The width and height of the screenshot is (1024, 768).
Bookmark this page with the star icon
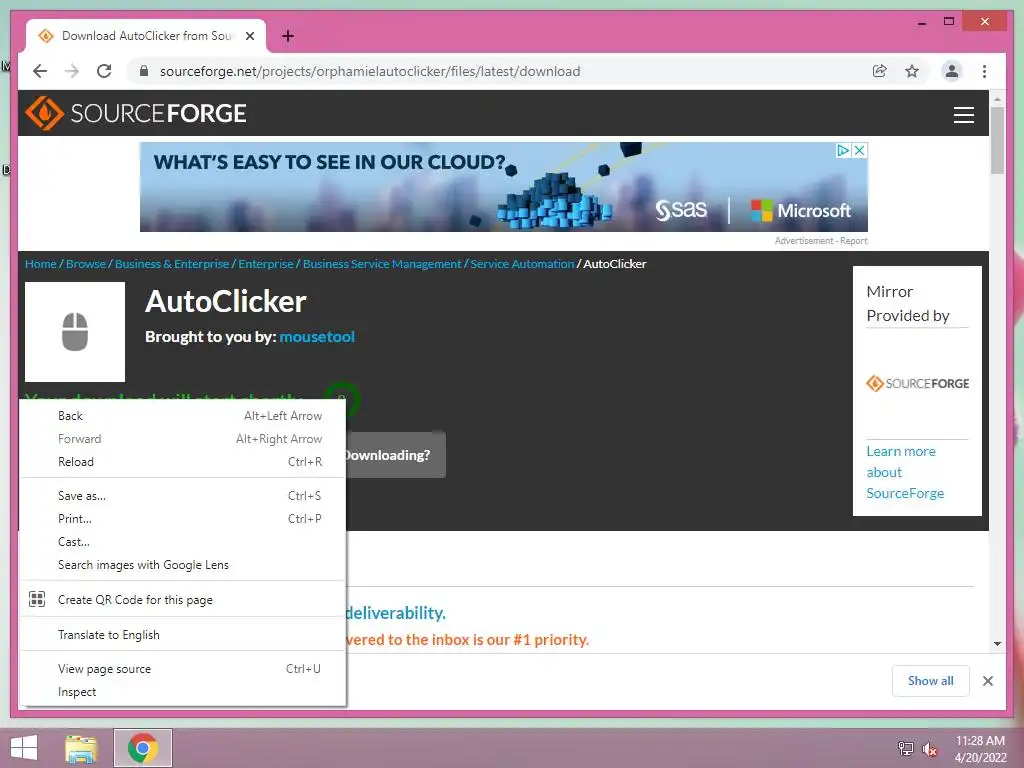pos(912,71)
